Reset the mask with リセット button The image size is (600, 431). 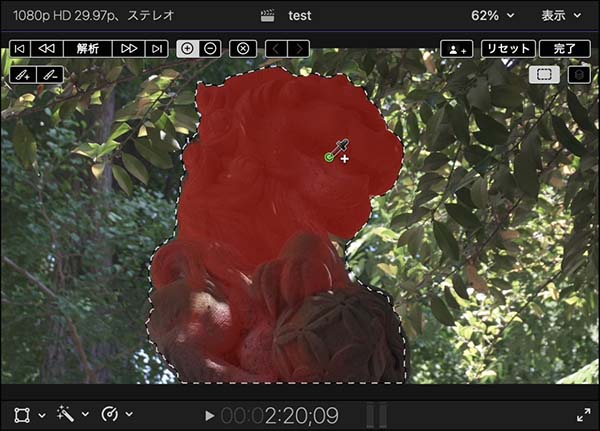pyautogui.click(x=508, y=49)
